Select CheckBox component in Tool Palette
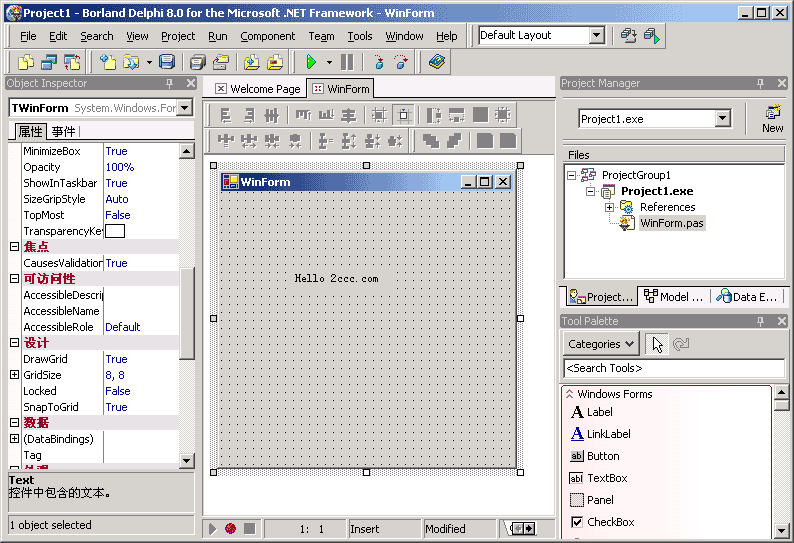Screen dimensions: 794x543 (603, 522)
